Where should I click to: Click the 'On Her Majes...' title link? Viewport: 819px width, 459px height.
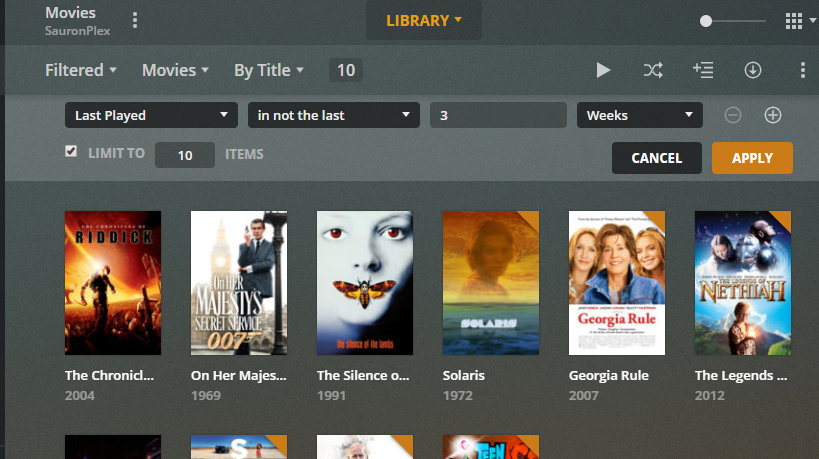239,375
